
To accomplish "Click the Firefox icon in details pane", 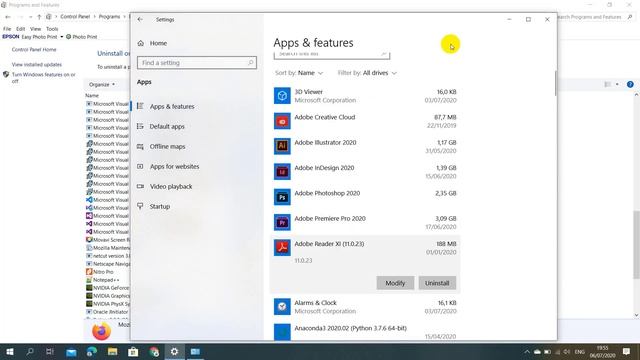I will point(101,331).
